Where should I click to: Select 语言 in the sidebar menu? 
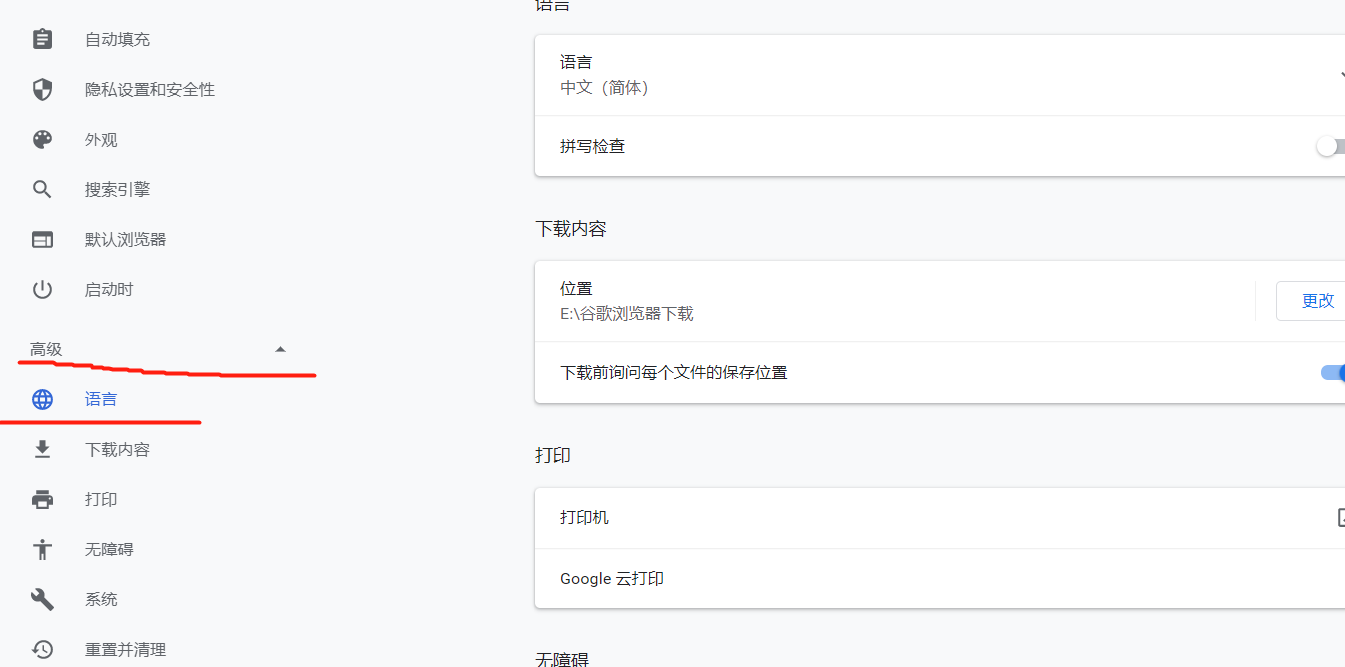pos(100,398)
